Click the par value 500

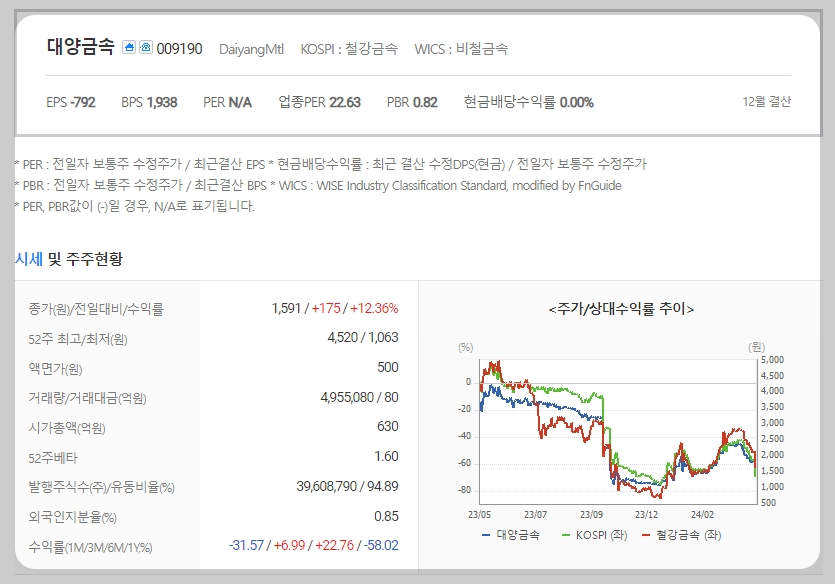tap(388, 367)
